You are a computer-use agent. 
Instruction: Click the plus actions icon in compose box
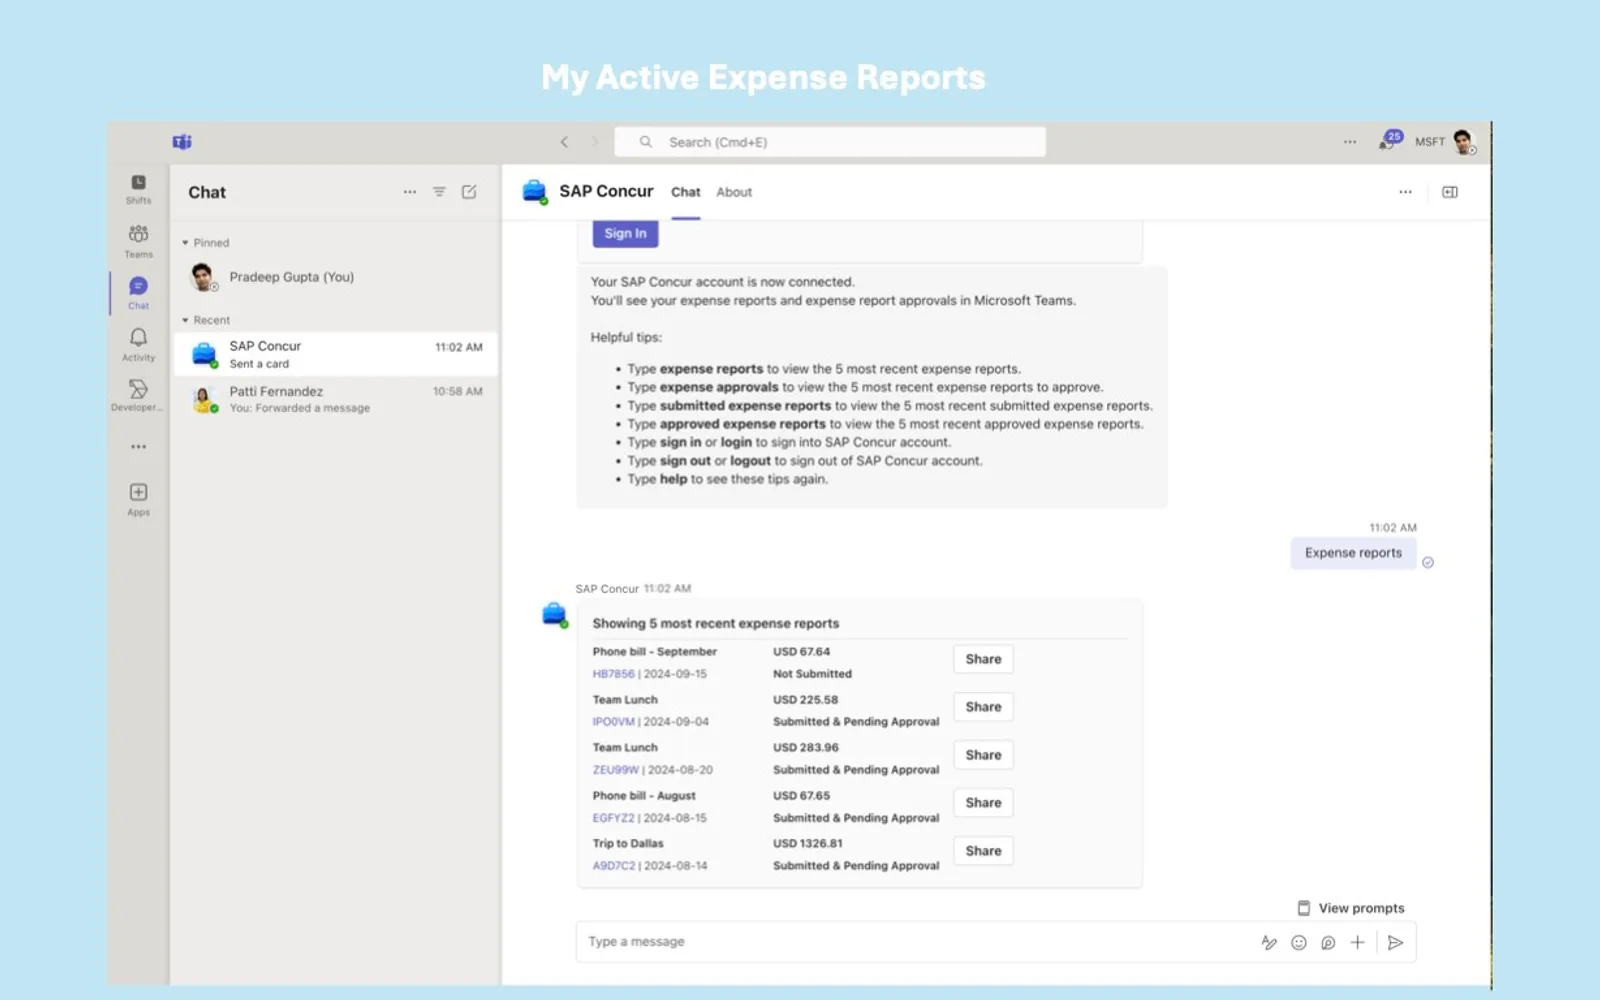coord(1357,942)
